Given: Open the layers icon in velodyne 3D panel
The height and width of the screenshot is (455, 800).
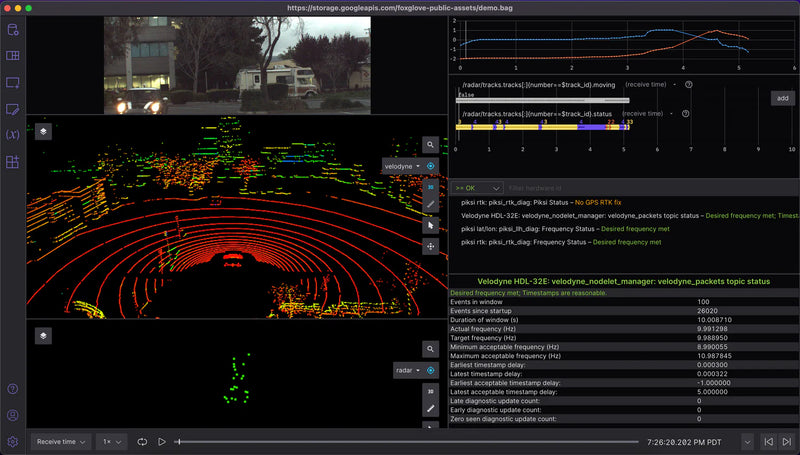Looking at the screenshot, I should [x=44, y=131].
